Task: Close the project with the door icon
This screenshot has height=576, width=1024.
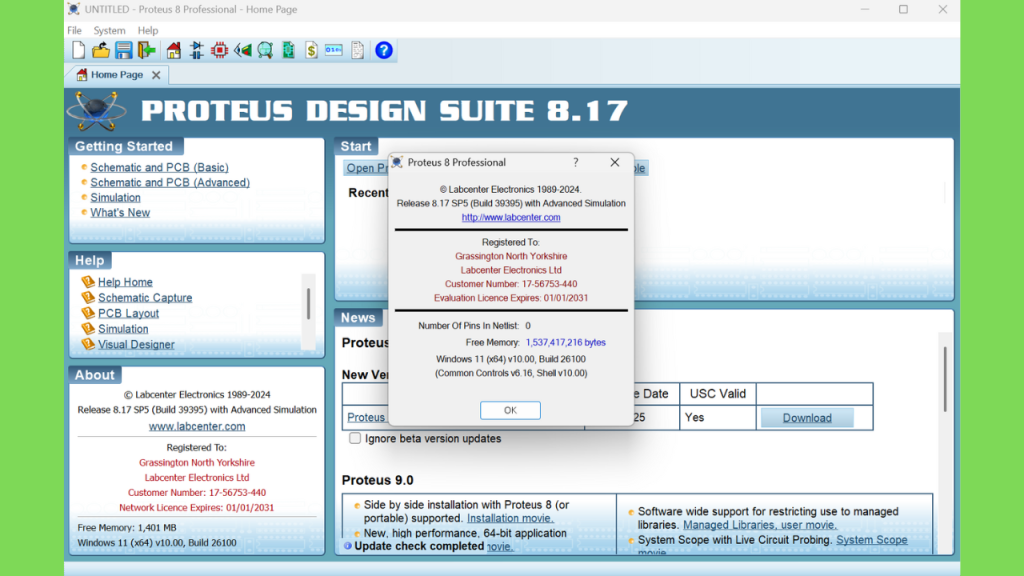Action: [x=146, y=50]
